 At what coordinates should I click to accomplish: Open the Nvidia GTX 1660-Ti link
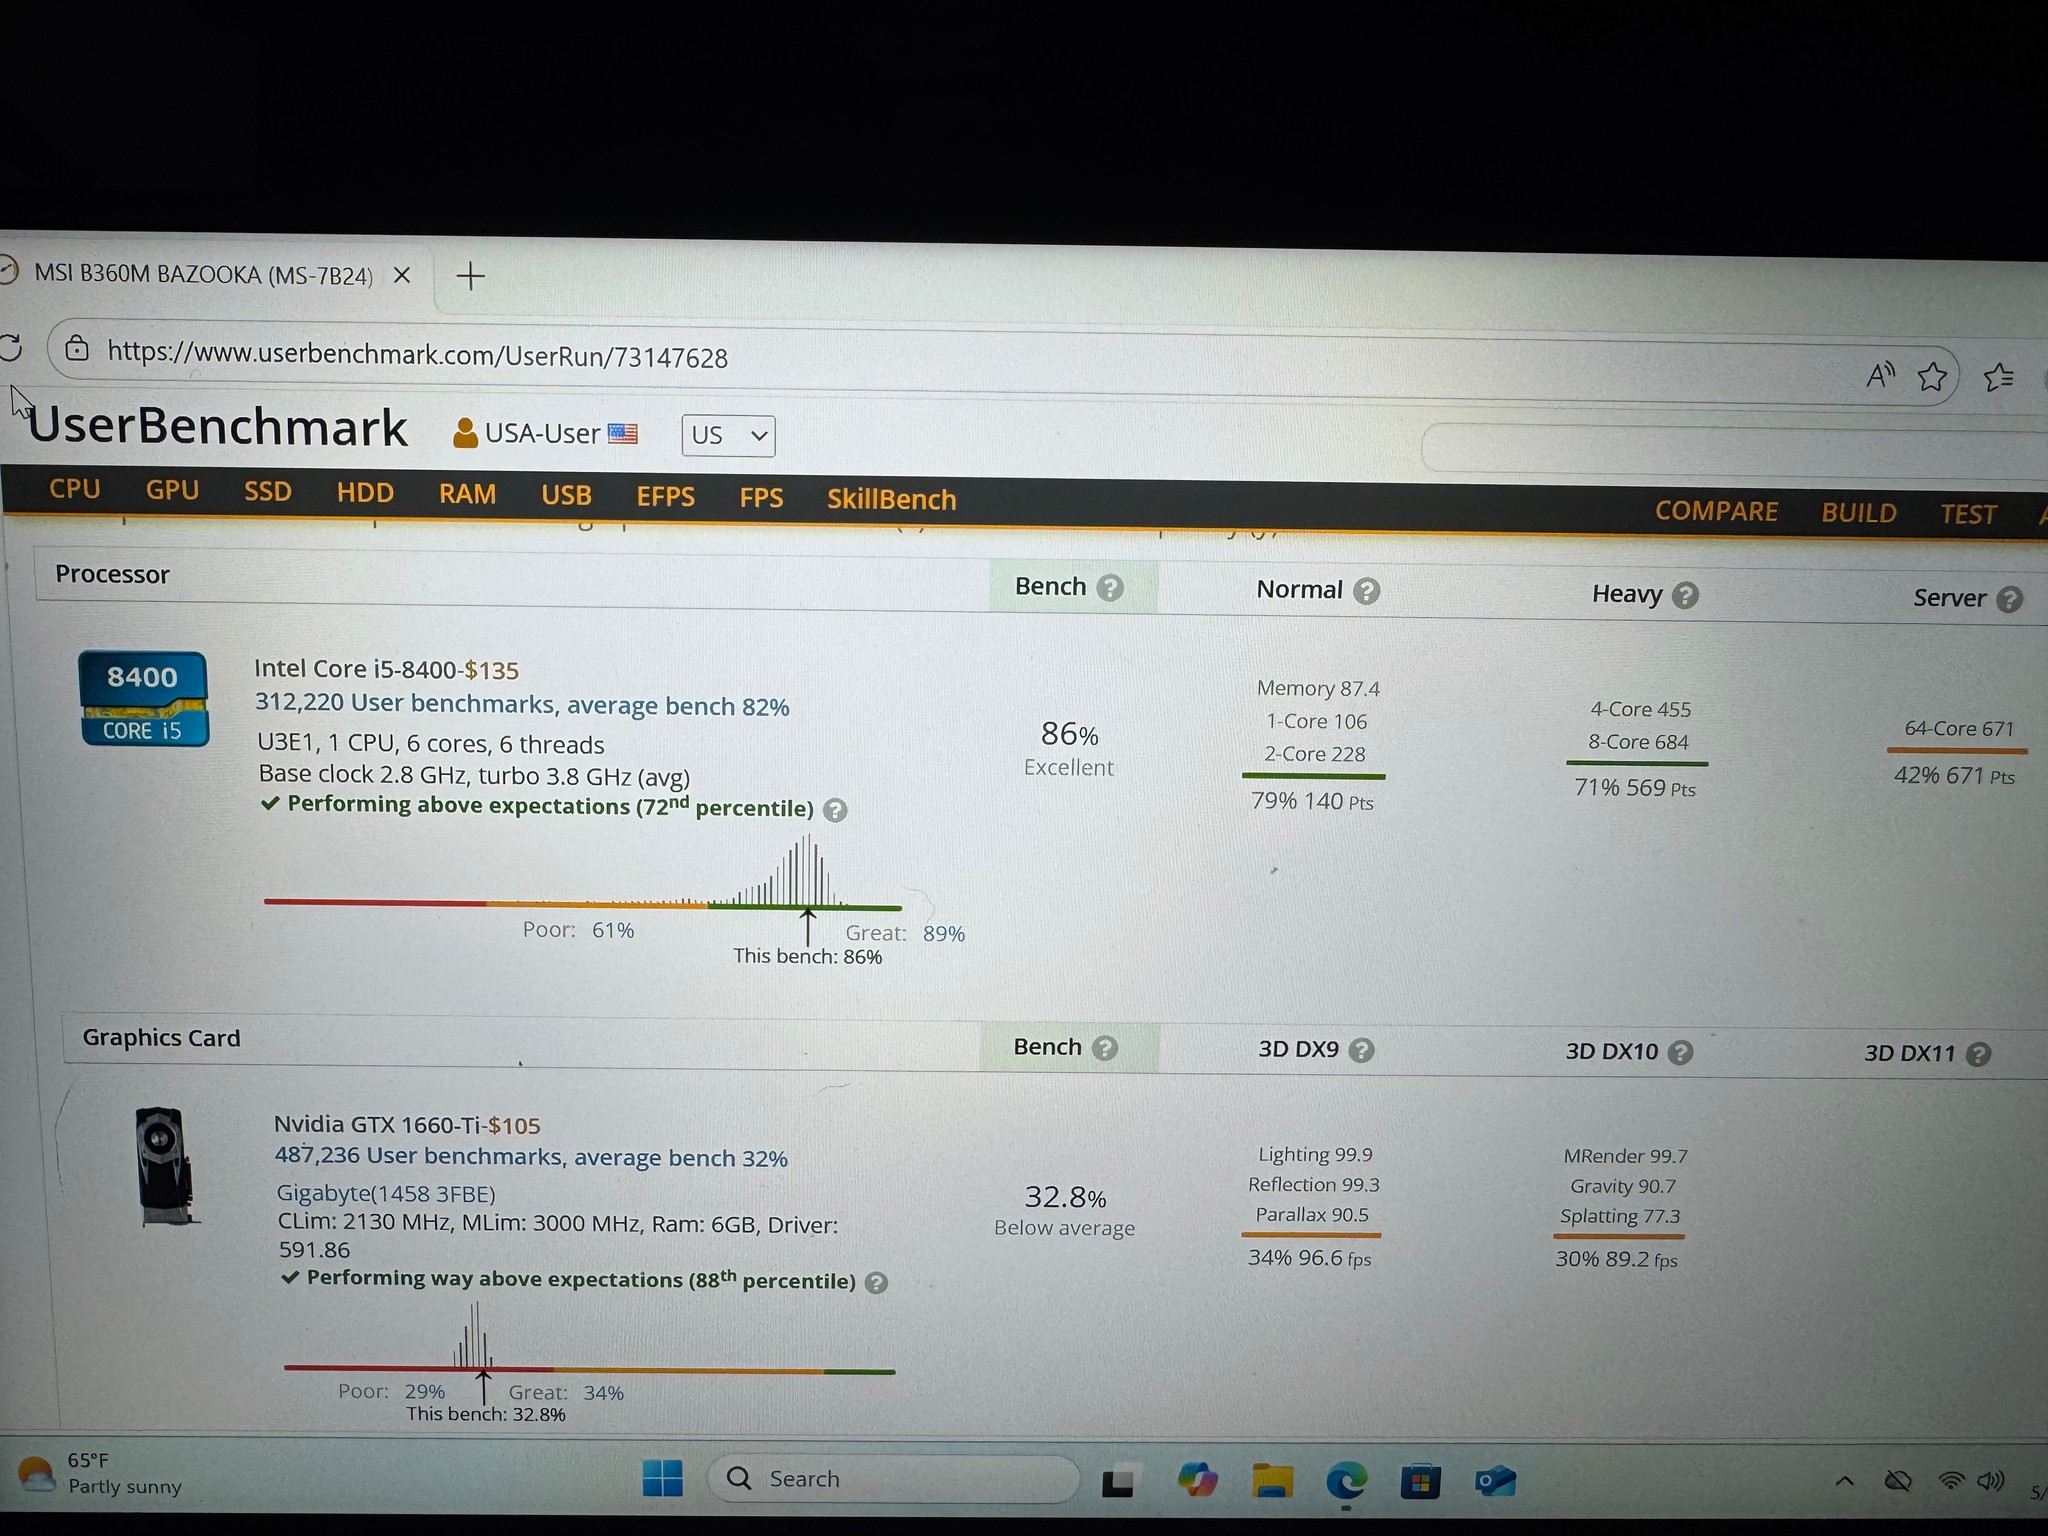[379, 1124]
